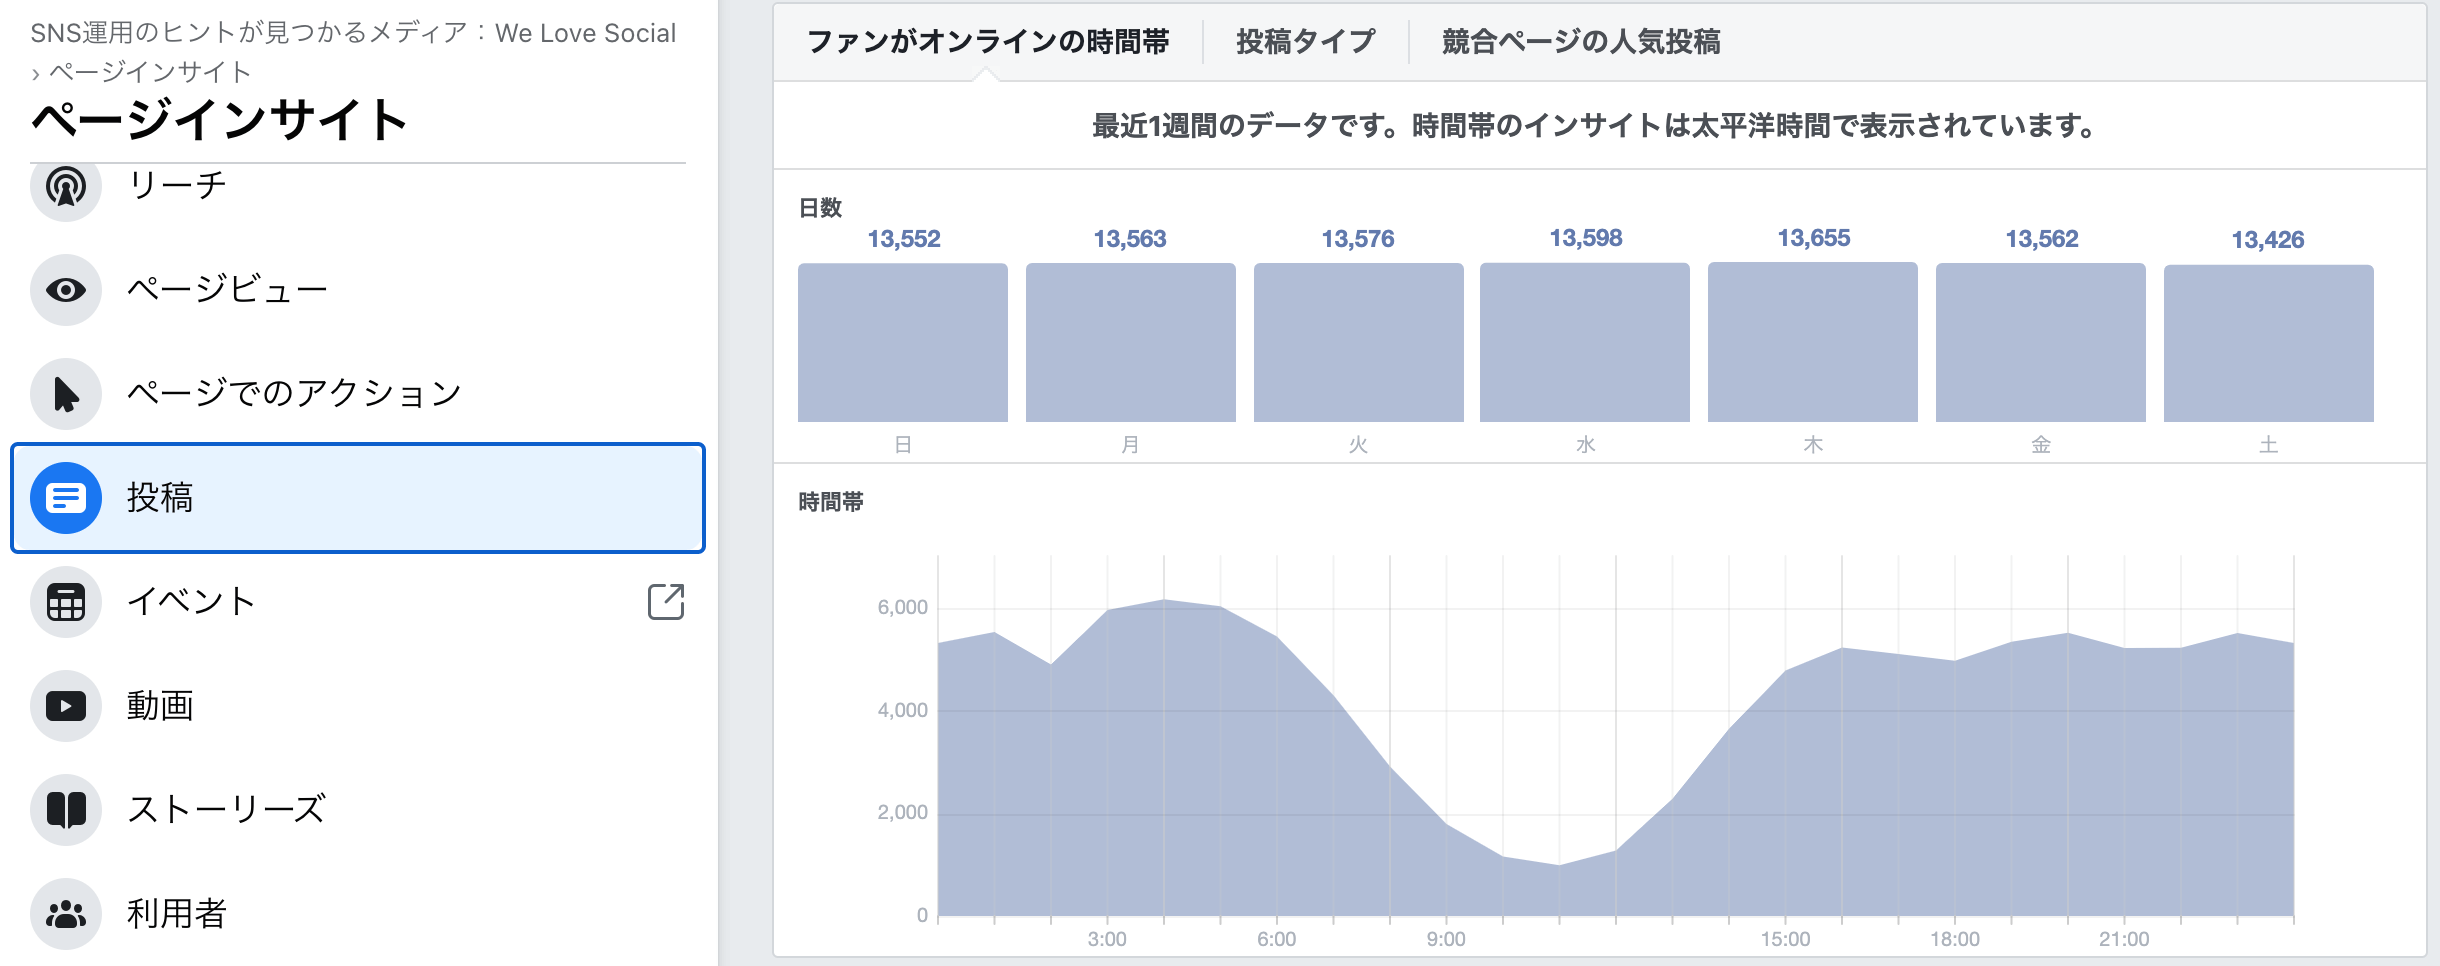2440x966 pixels.
Task: Open the external link icon beside イベント
Action: tap(666, 602)
